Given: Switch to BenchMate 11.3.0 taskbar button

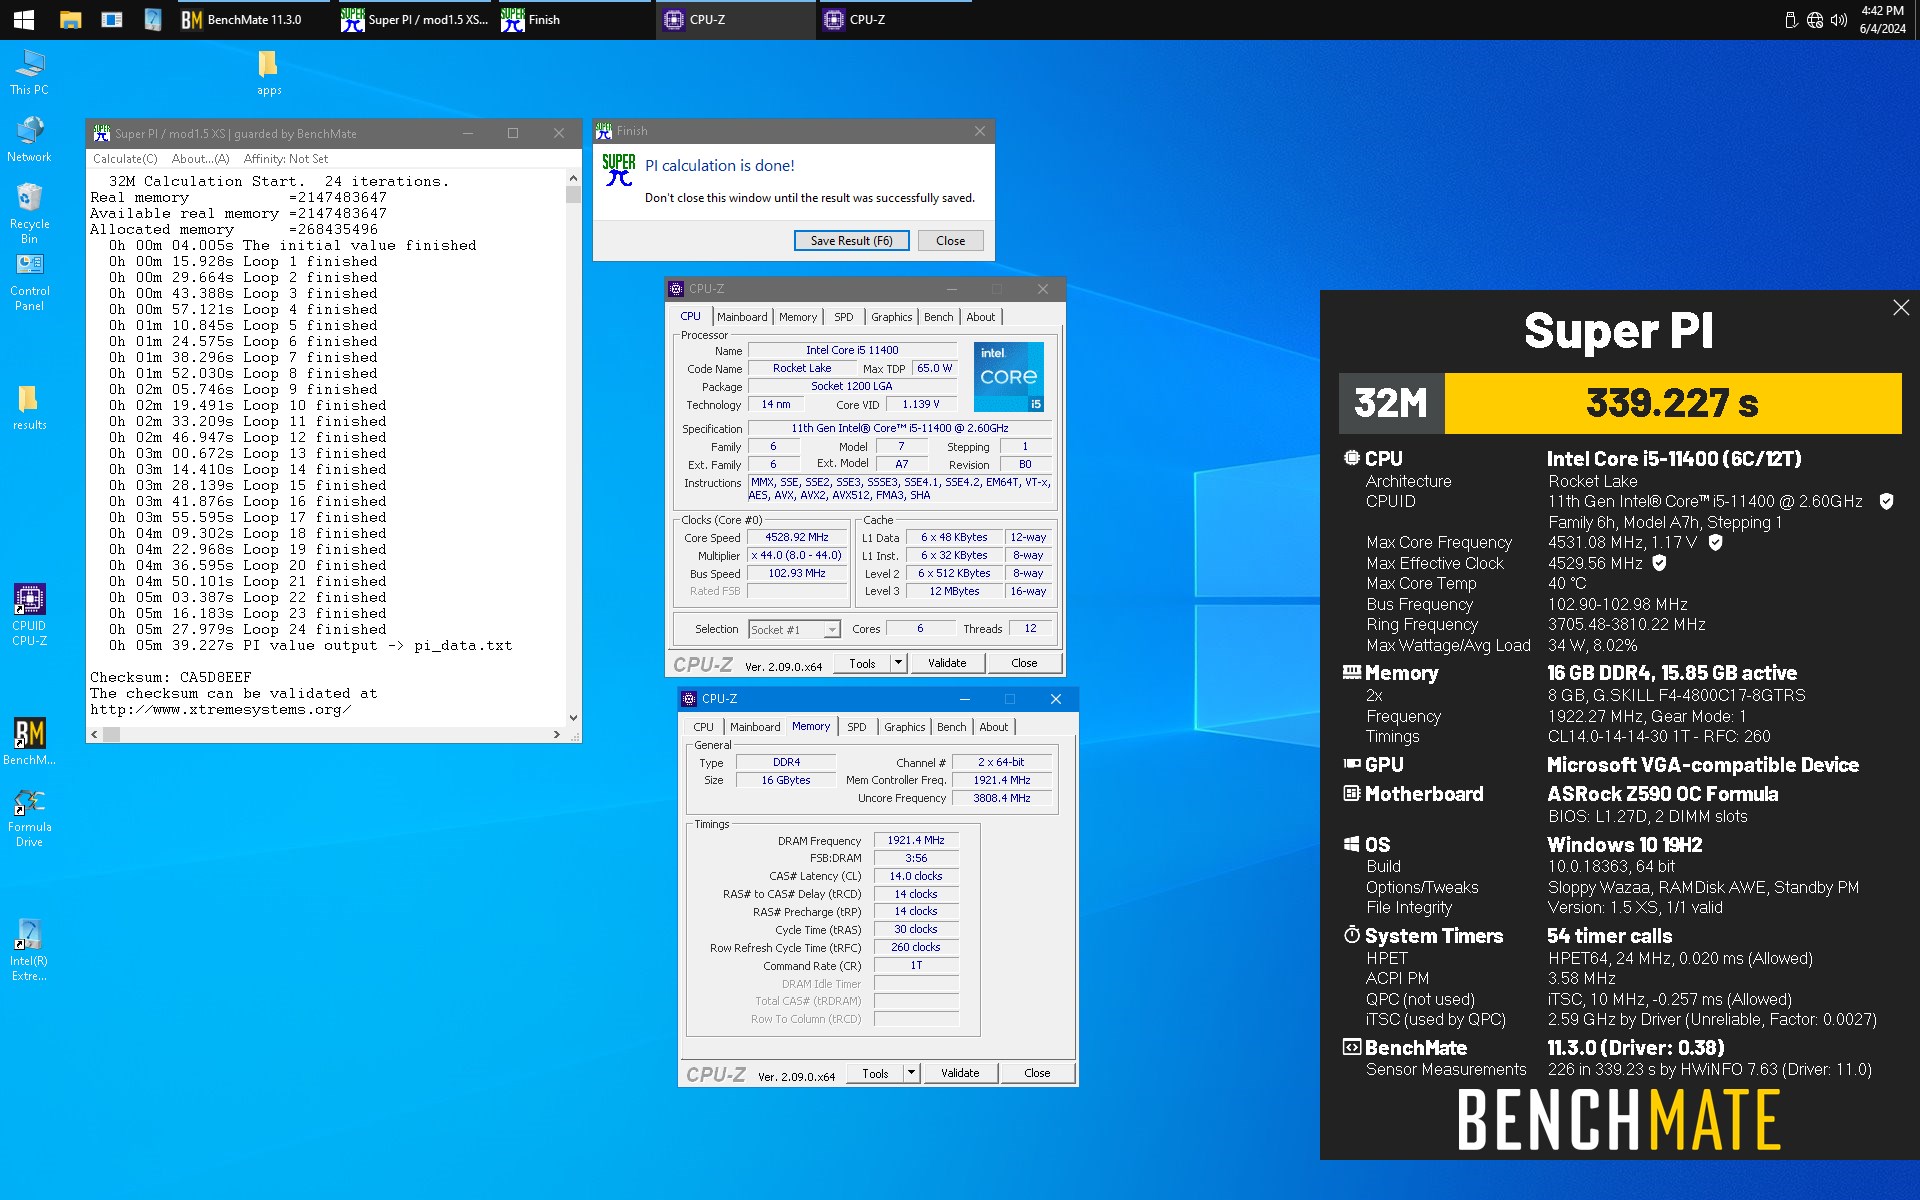Looking at the screenshot, I should 255,19.
